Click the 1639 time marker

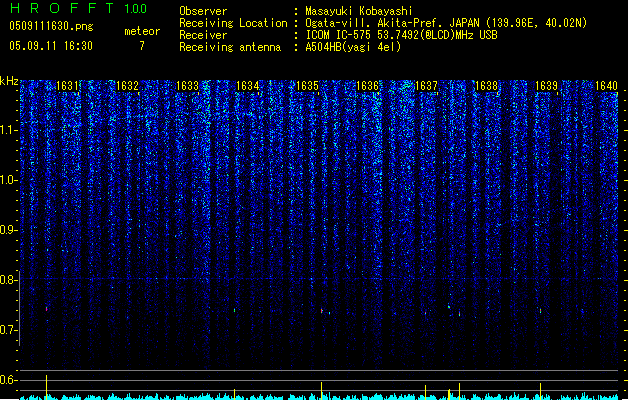pyautogui.click(x=546, y=86)
